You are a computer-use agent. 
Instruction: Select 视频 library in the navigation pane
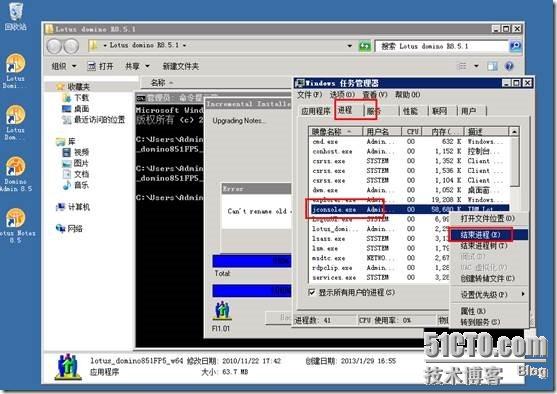tap(76, 152)
